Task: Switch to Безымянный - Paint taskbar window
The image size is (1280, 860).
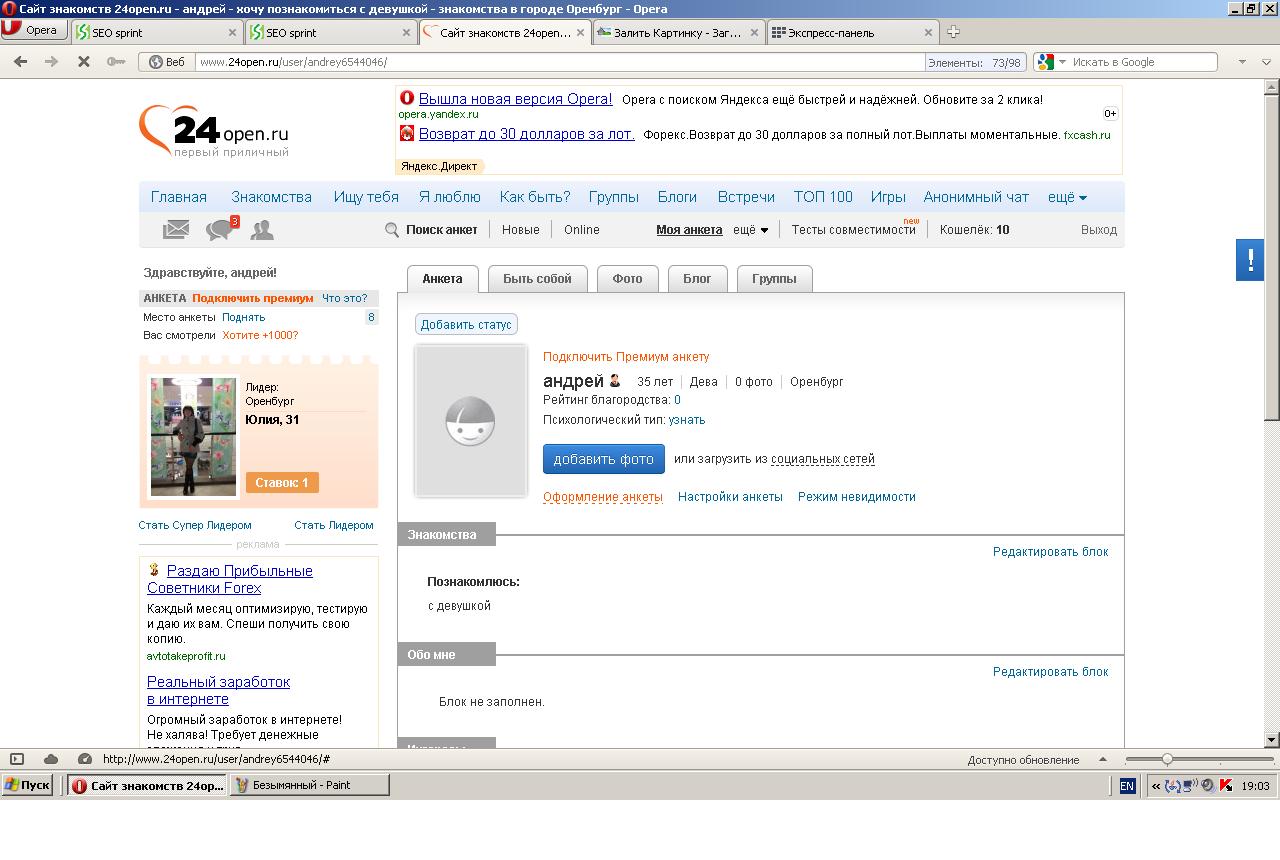Action: tap(310, 785)
